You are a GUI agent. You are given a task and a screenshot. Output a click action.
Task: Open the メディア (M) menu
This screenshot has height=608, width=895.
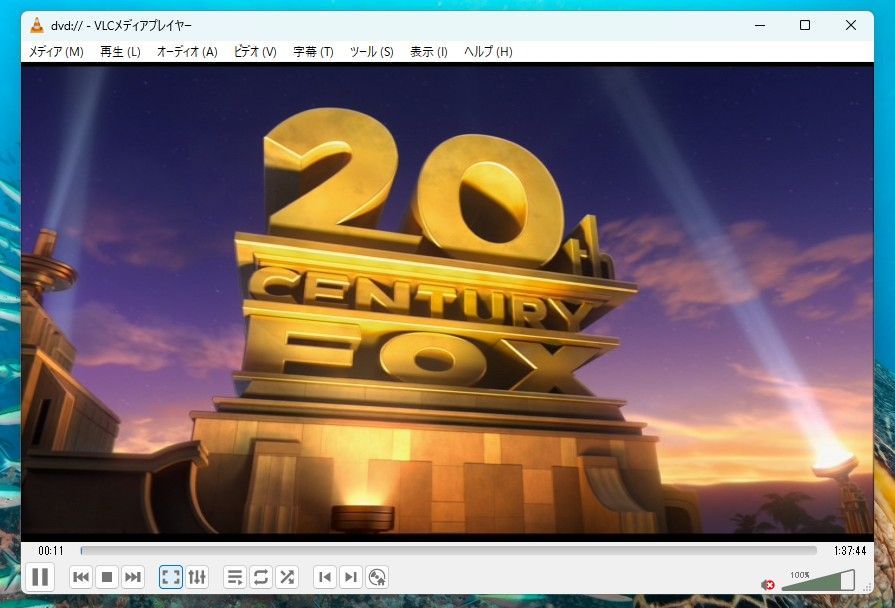pos(56,52)
